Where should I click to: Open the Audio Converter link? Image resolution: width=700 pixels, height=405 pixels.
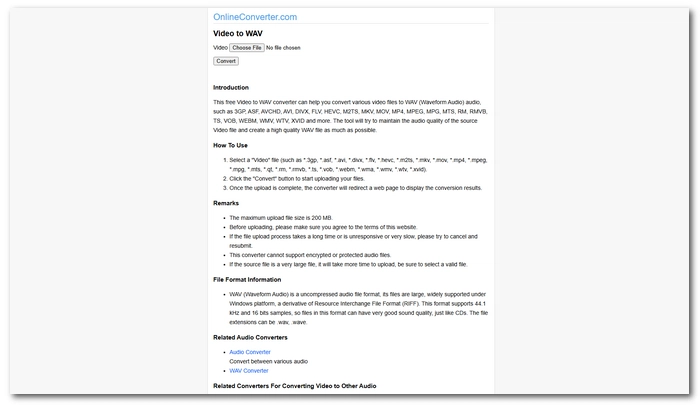250,352
